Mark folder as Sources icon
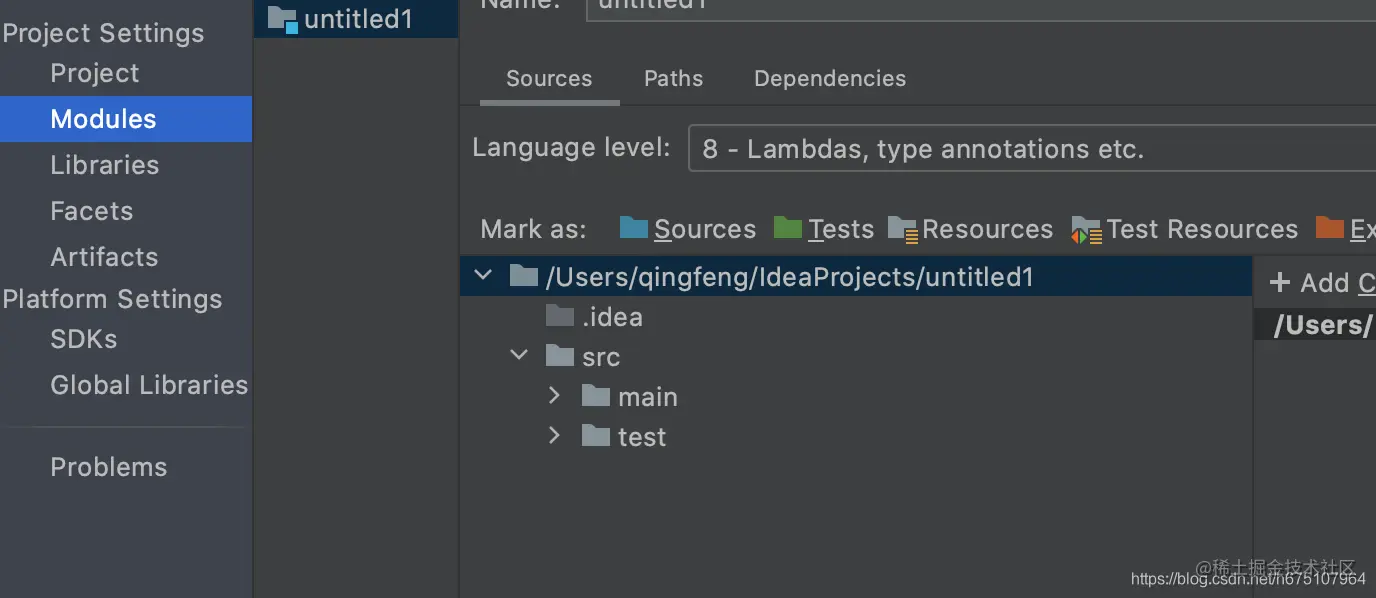Screen dimensions: 1376x598 coord(634,228)
